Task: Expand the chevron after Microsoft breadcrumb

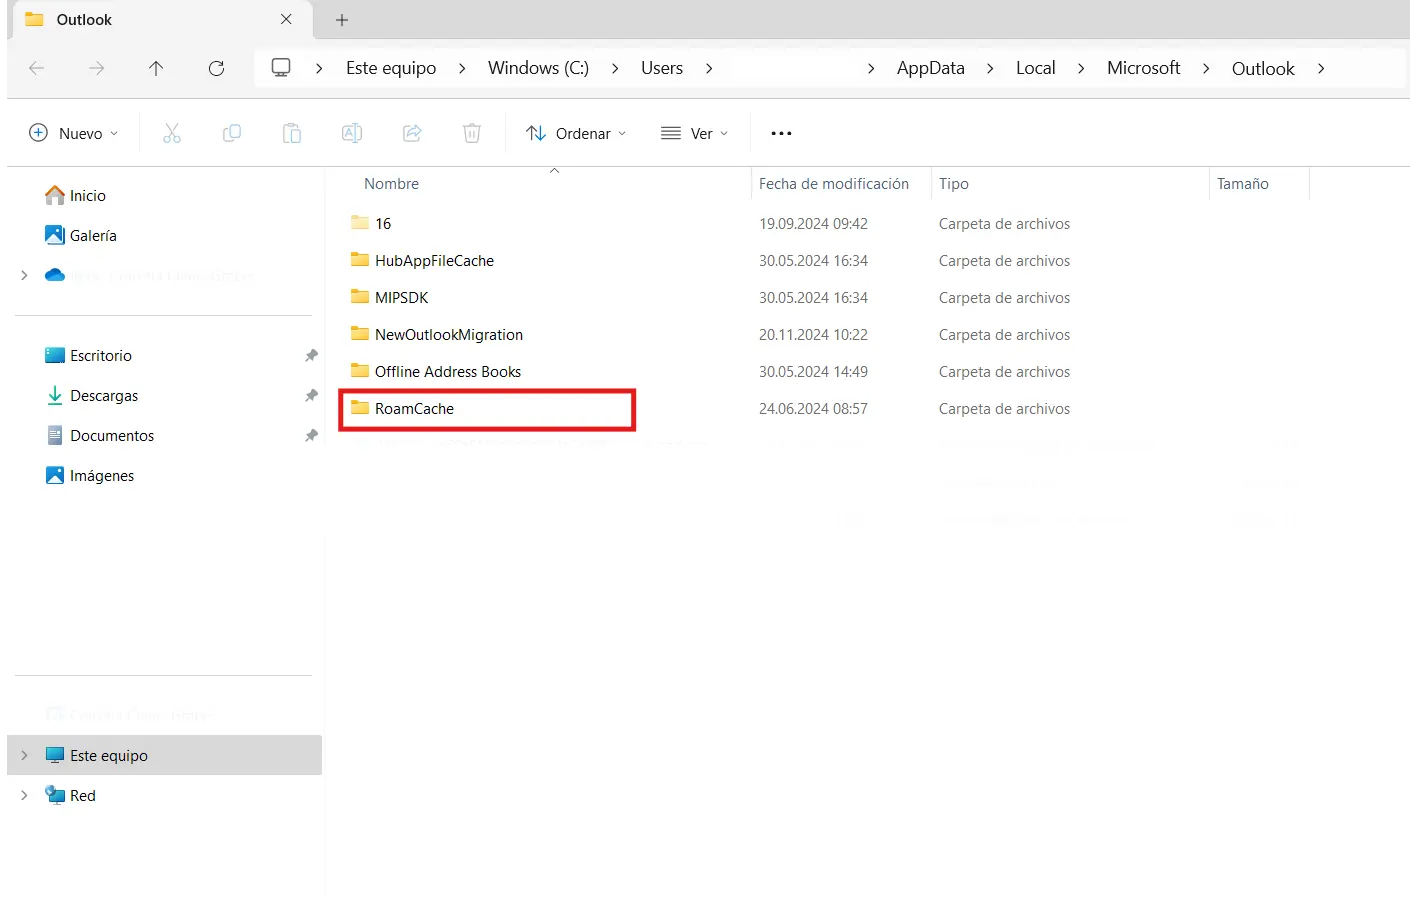Action: [x=1206, y=68]
